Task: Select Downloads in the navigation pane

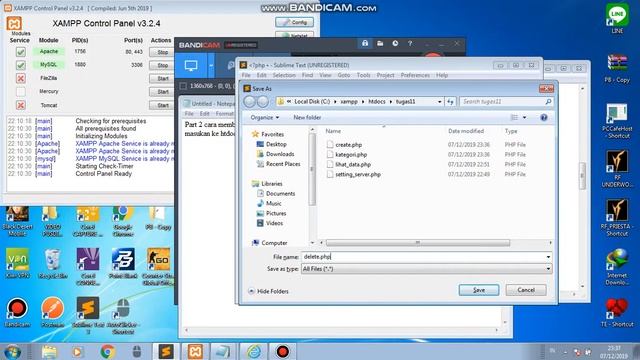Action: (280, 154)
